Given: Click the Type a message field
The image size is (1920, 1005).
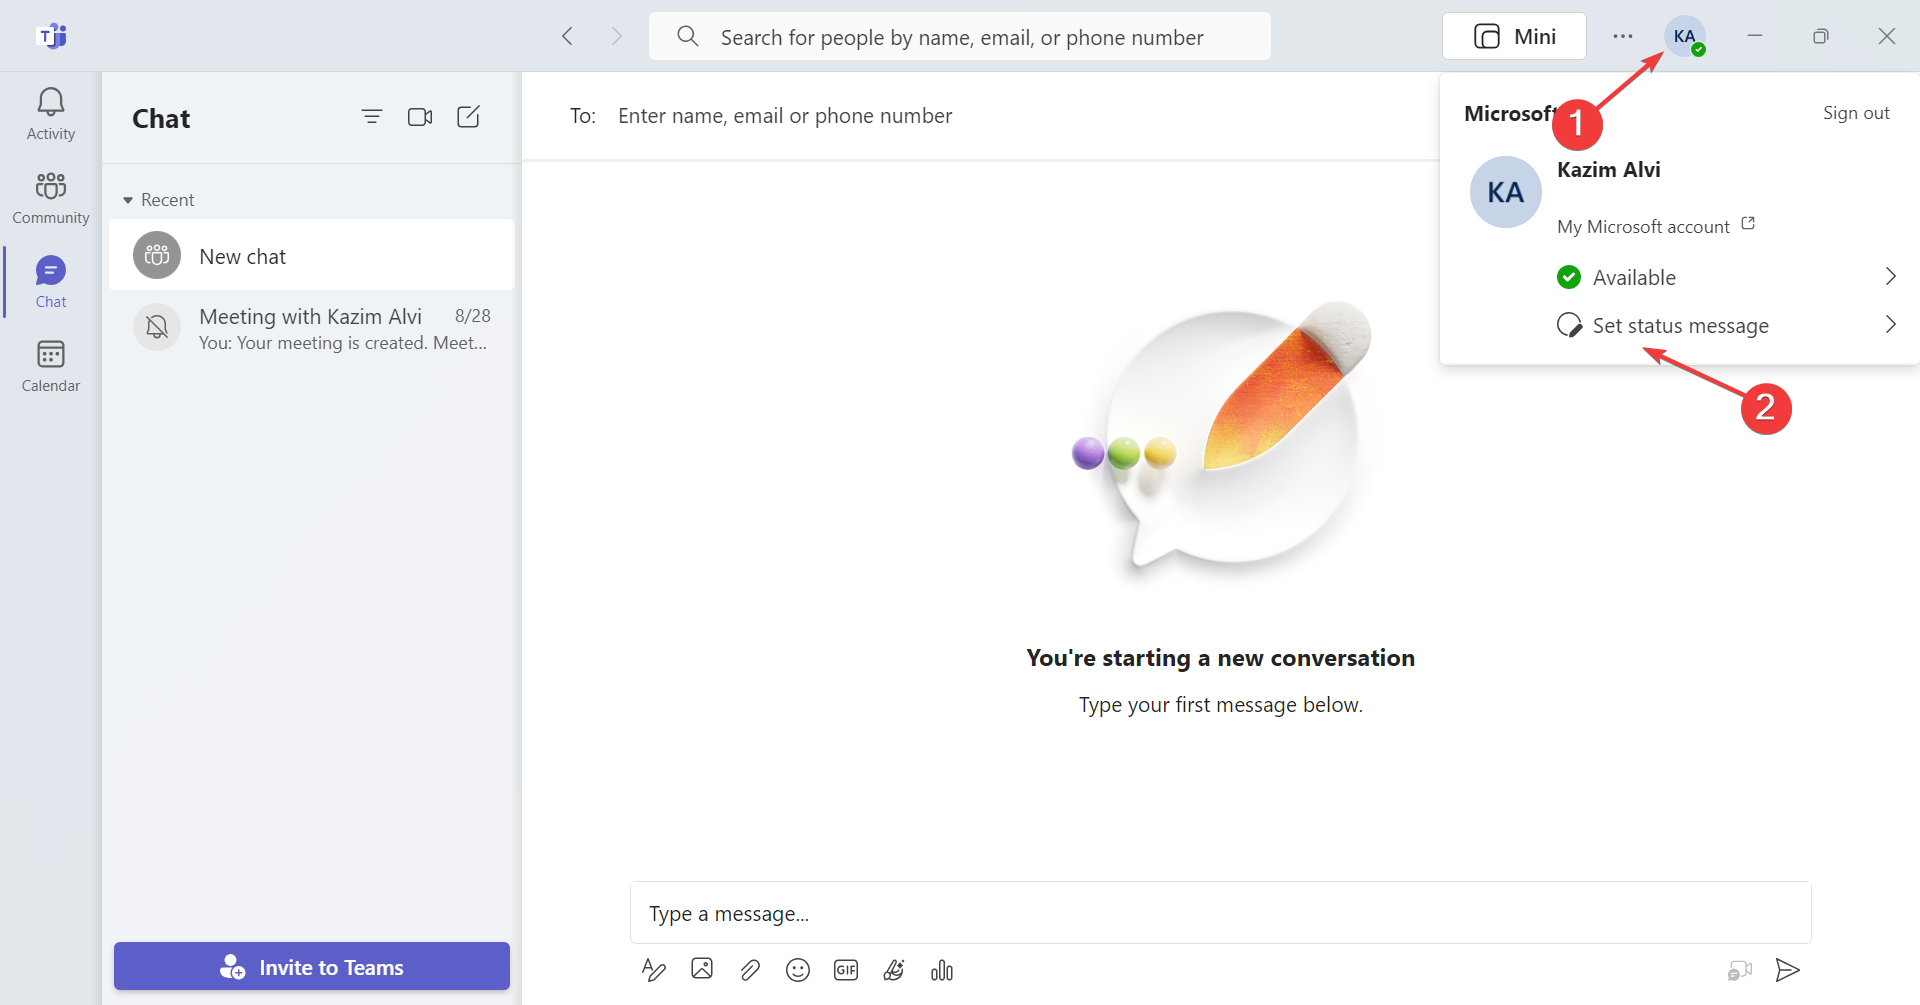Looking at the screenshot, I should click(x=1220, y=913).
